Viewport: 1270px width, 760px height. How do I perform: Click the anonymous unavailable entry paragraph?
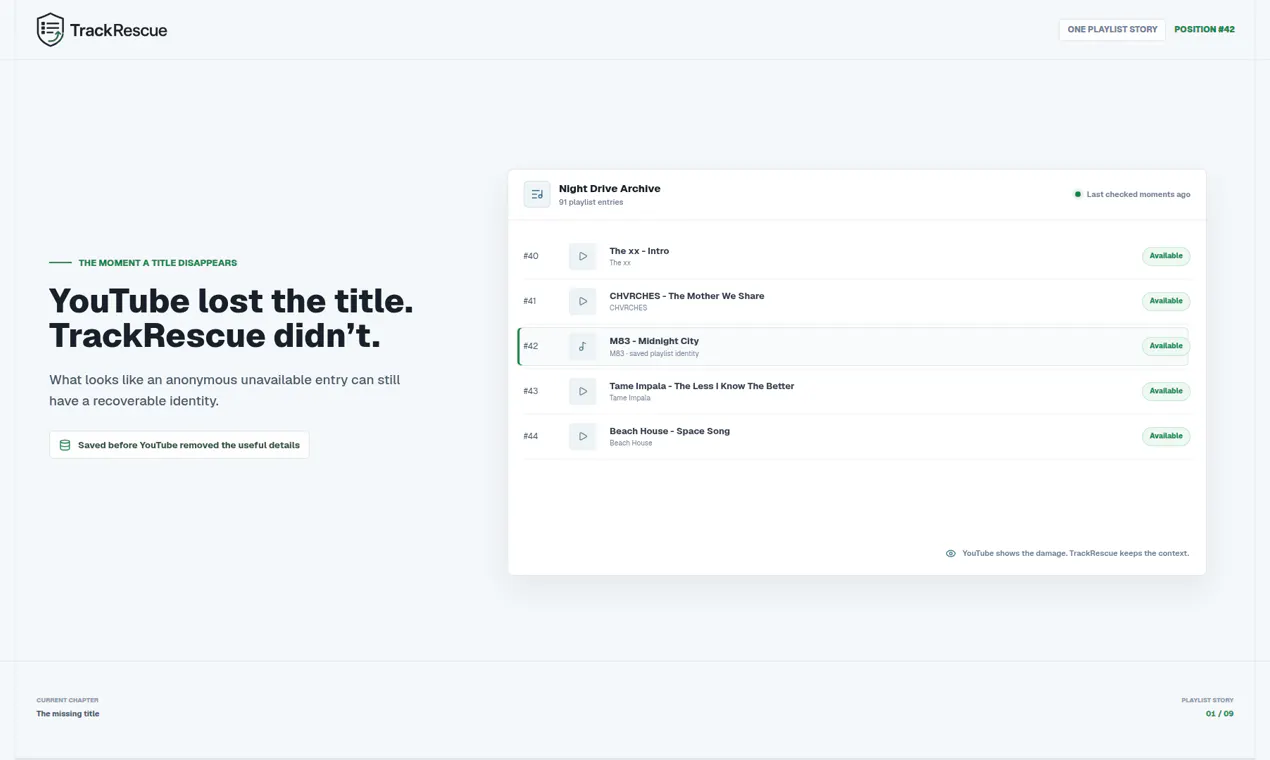tap(225, 390)
